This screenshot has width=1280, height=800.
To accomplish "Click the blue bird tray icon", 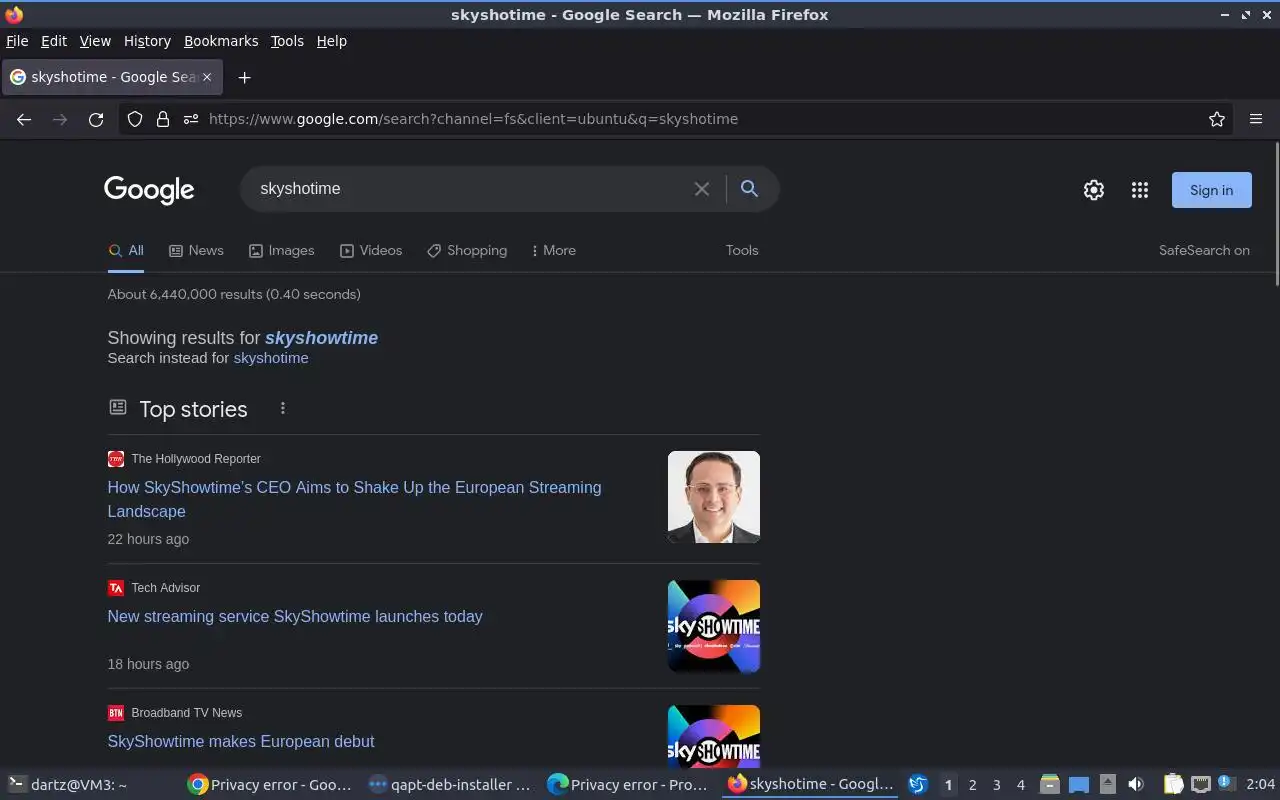I will (917, 785).
